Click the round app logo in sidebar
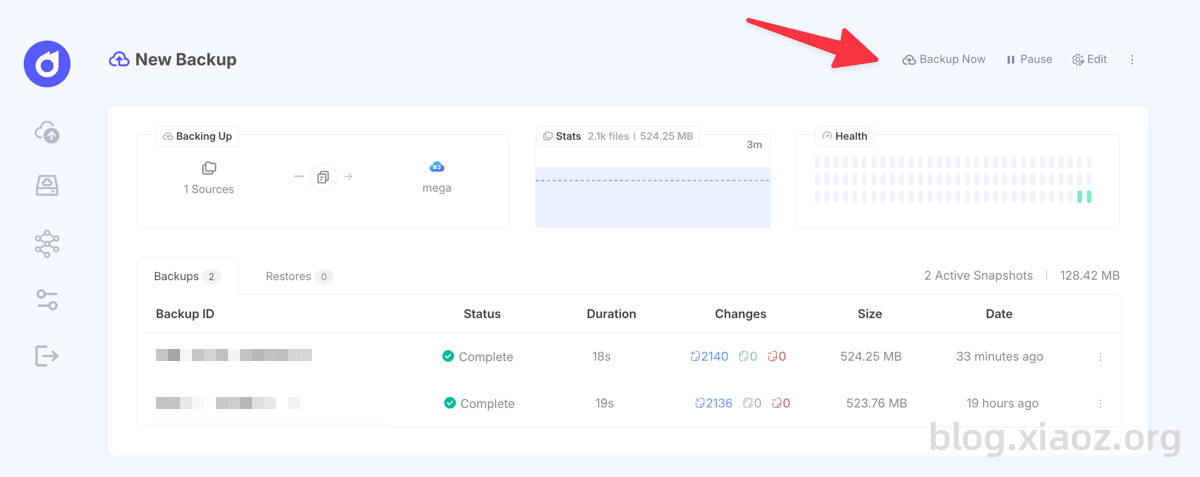The width and height of the screenshot is (1200, 477). (47, 63)
